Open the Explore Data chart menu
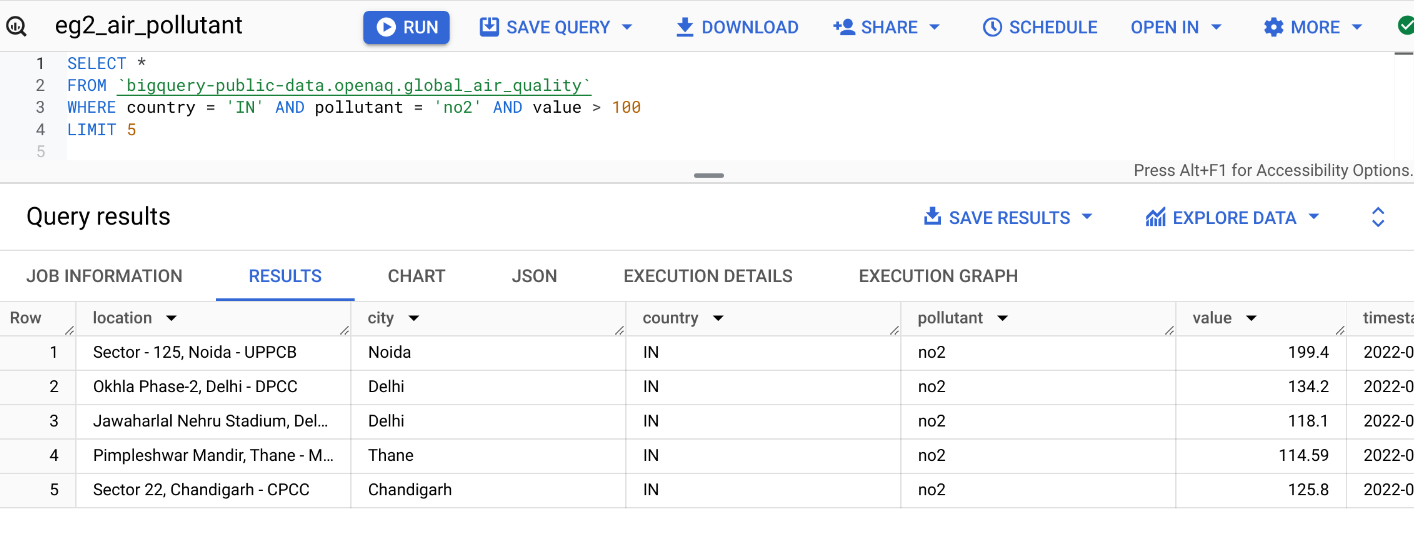Screen dimensions: 1414x535 coord(1156,217)
